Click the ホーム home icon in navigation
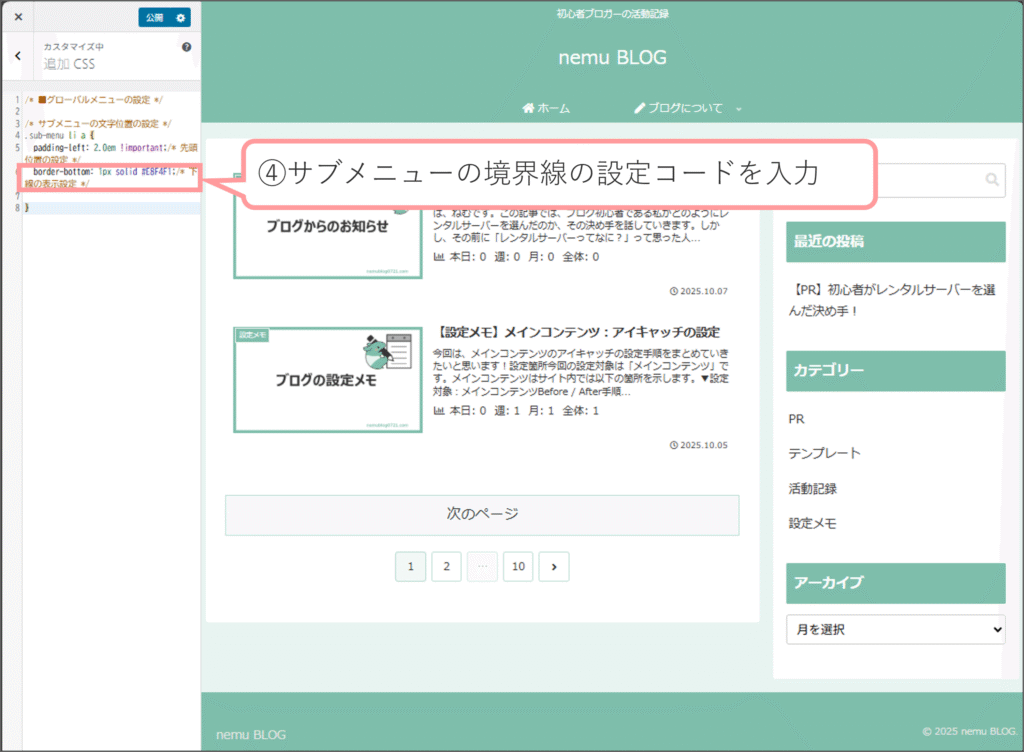Viewport: 1024px width, 752px height. pos(528,108)
